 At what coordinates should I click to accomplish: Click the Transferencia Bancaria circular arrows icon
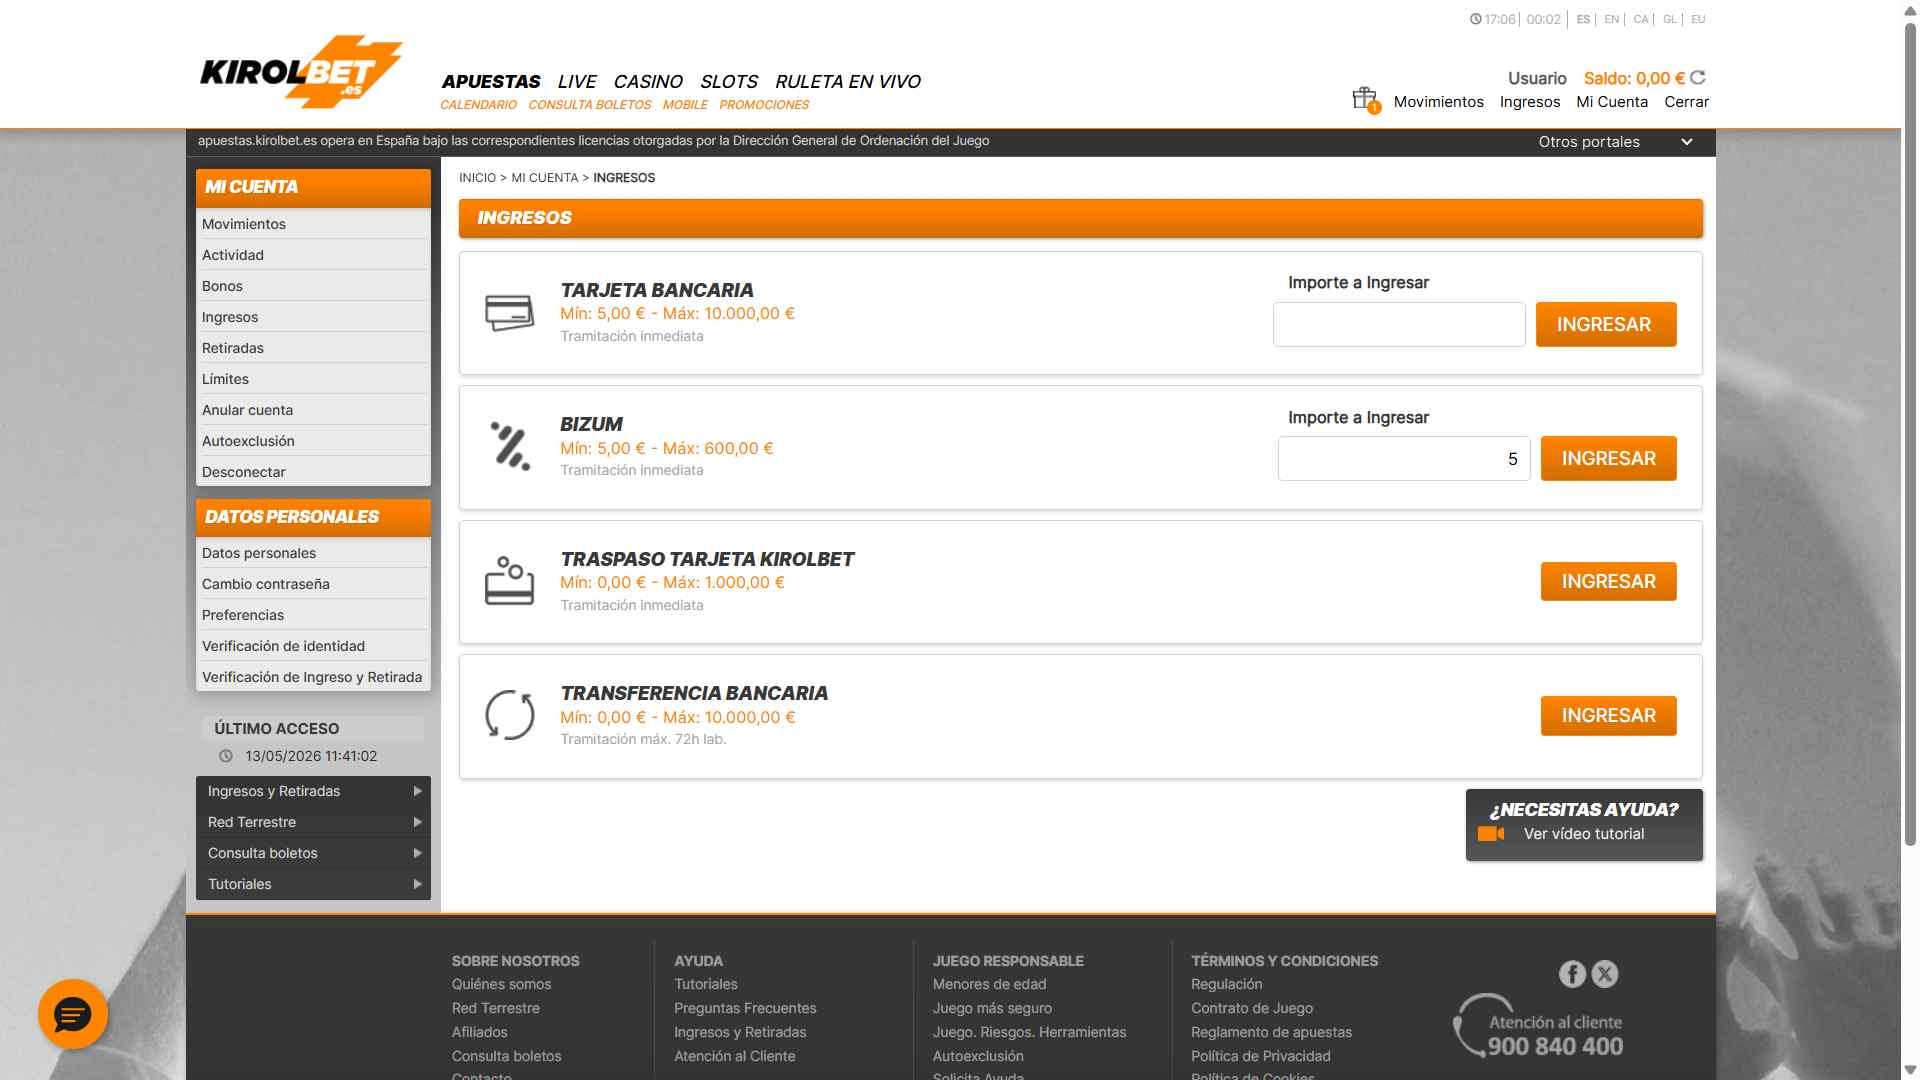(509, 715)
